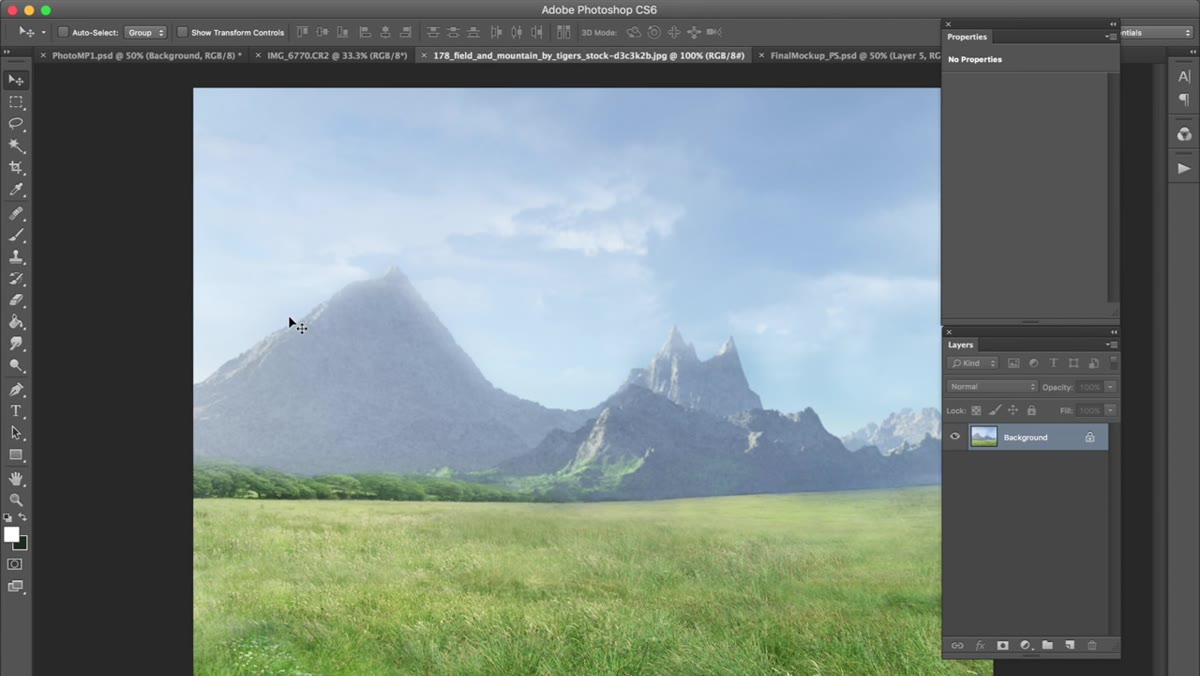The height and width of the screenshot is (676, 1200).
Task: Create a new group folder
Action: [1047, 646]
